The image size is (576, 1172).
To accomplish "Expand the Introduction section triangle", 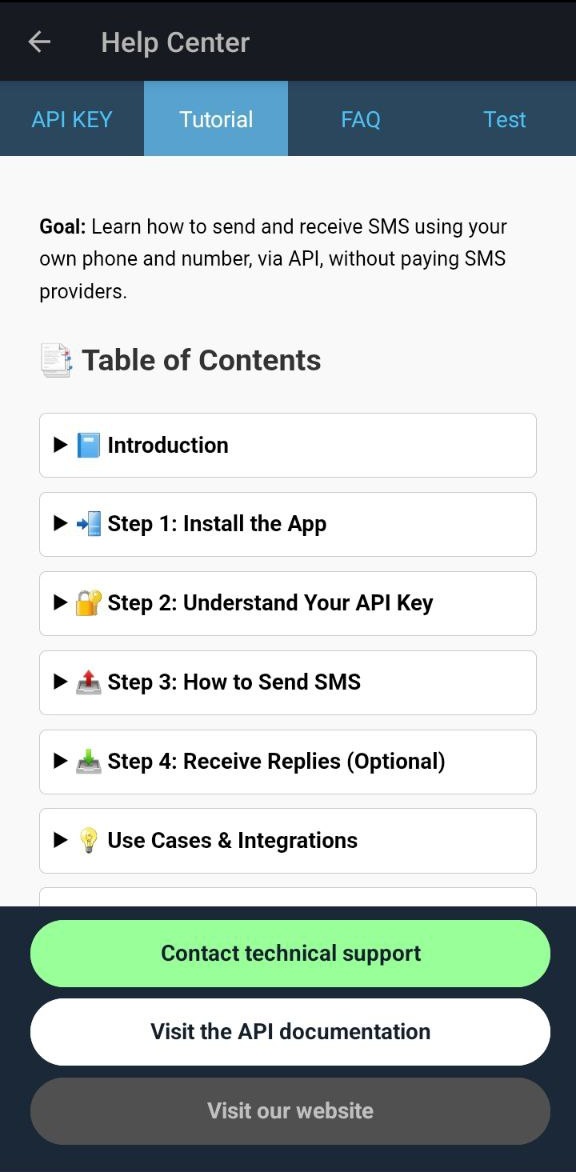I will (61, 445).
